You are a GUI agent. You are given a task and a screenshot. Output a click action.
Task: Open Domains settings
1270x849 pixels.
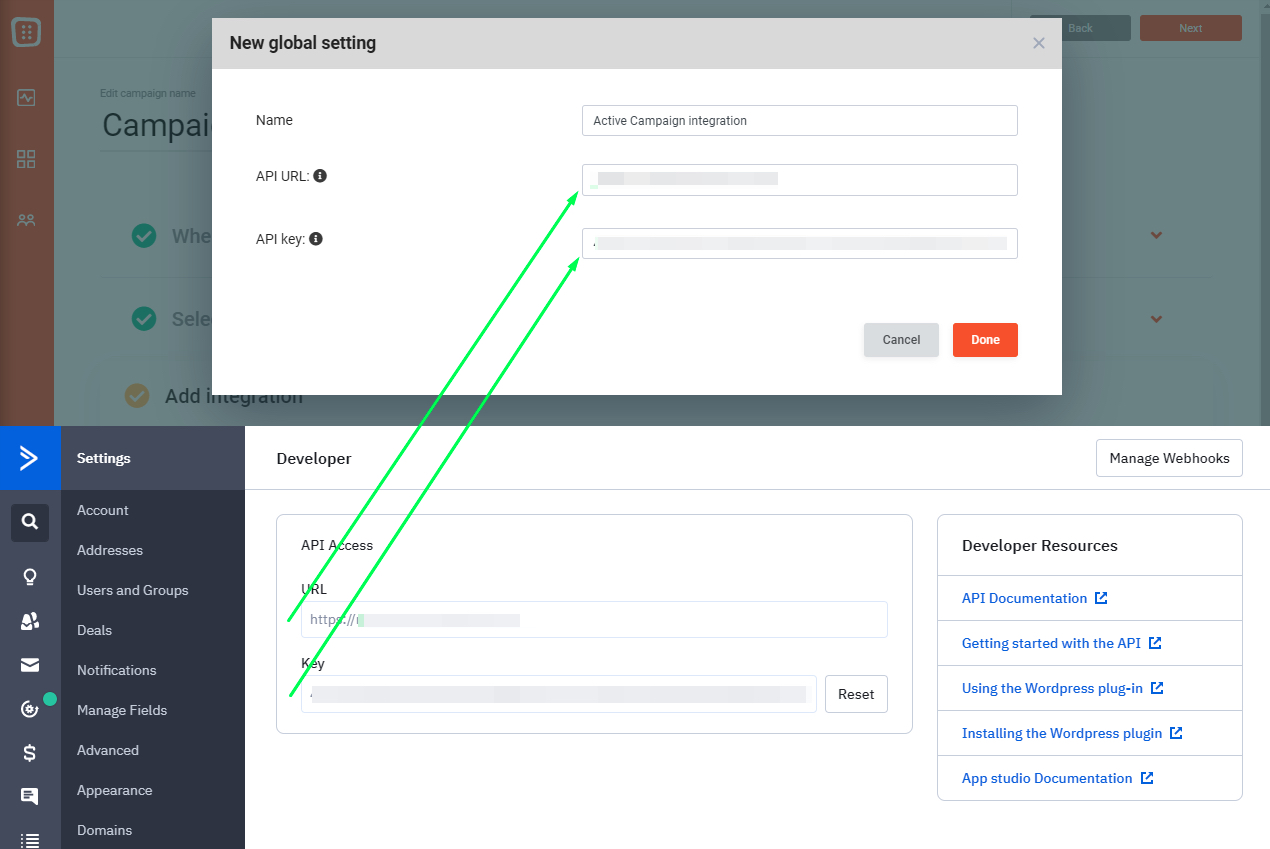coord(105,830)
